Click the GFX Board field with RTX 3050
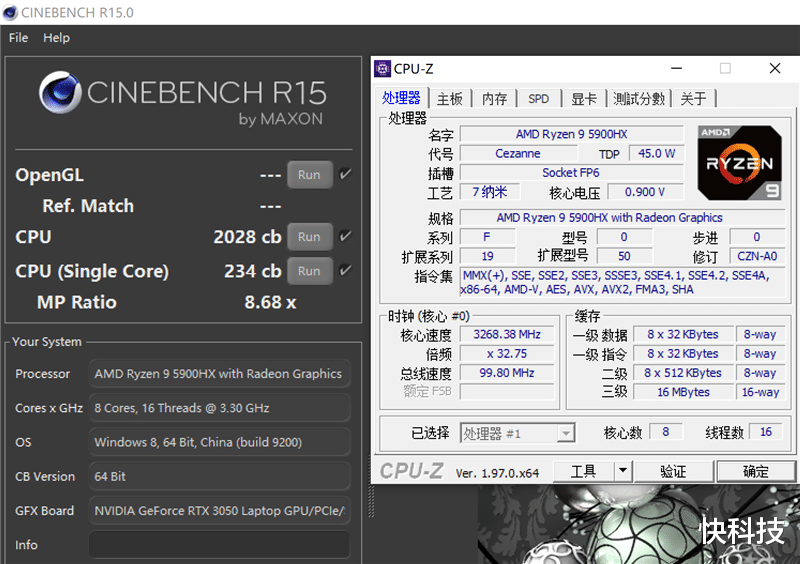This screenshot has height=564, width=800. point(220,510)
